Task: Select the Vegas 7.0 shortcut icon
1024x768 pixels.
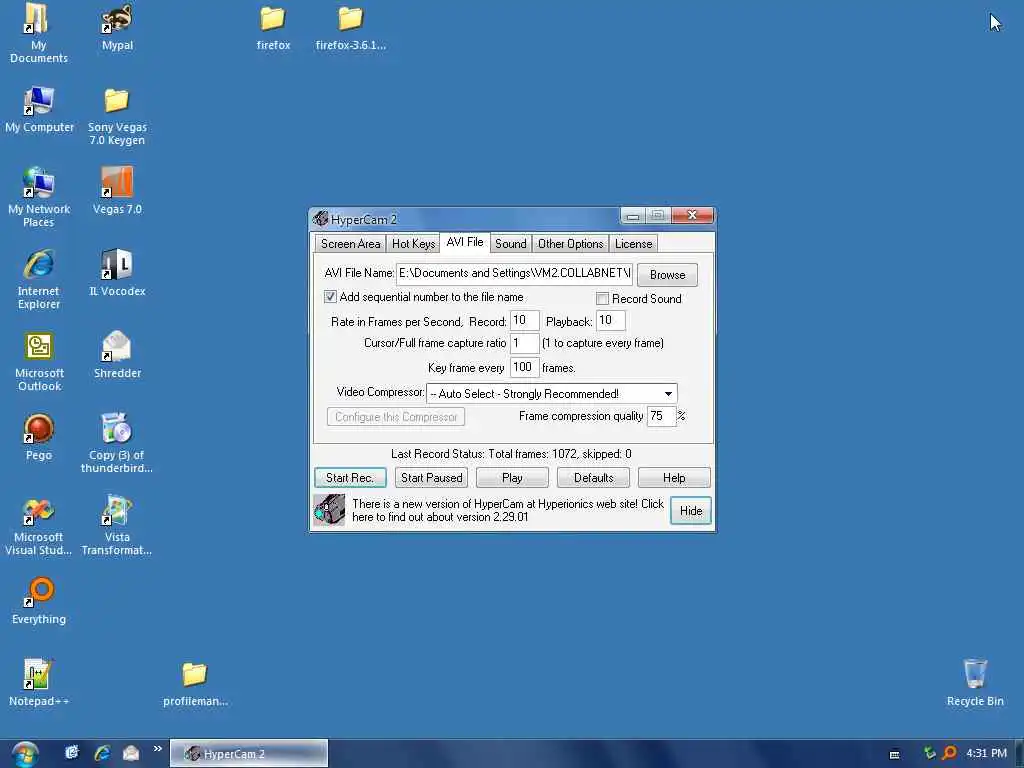Action: [117, 191]
